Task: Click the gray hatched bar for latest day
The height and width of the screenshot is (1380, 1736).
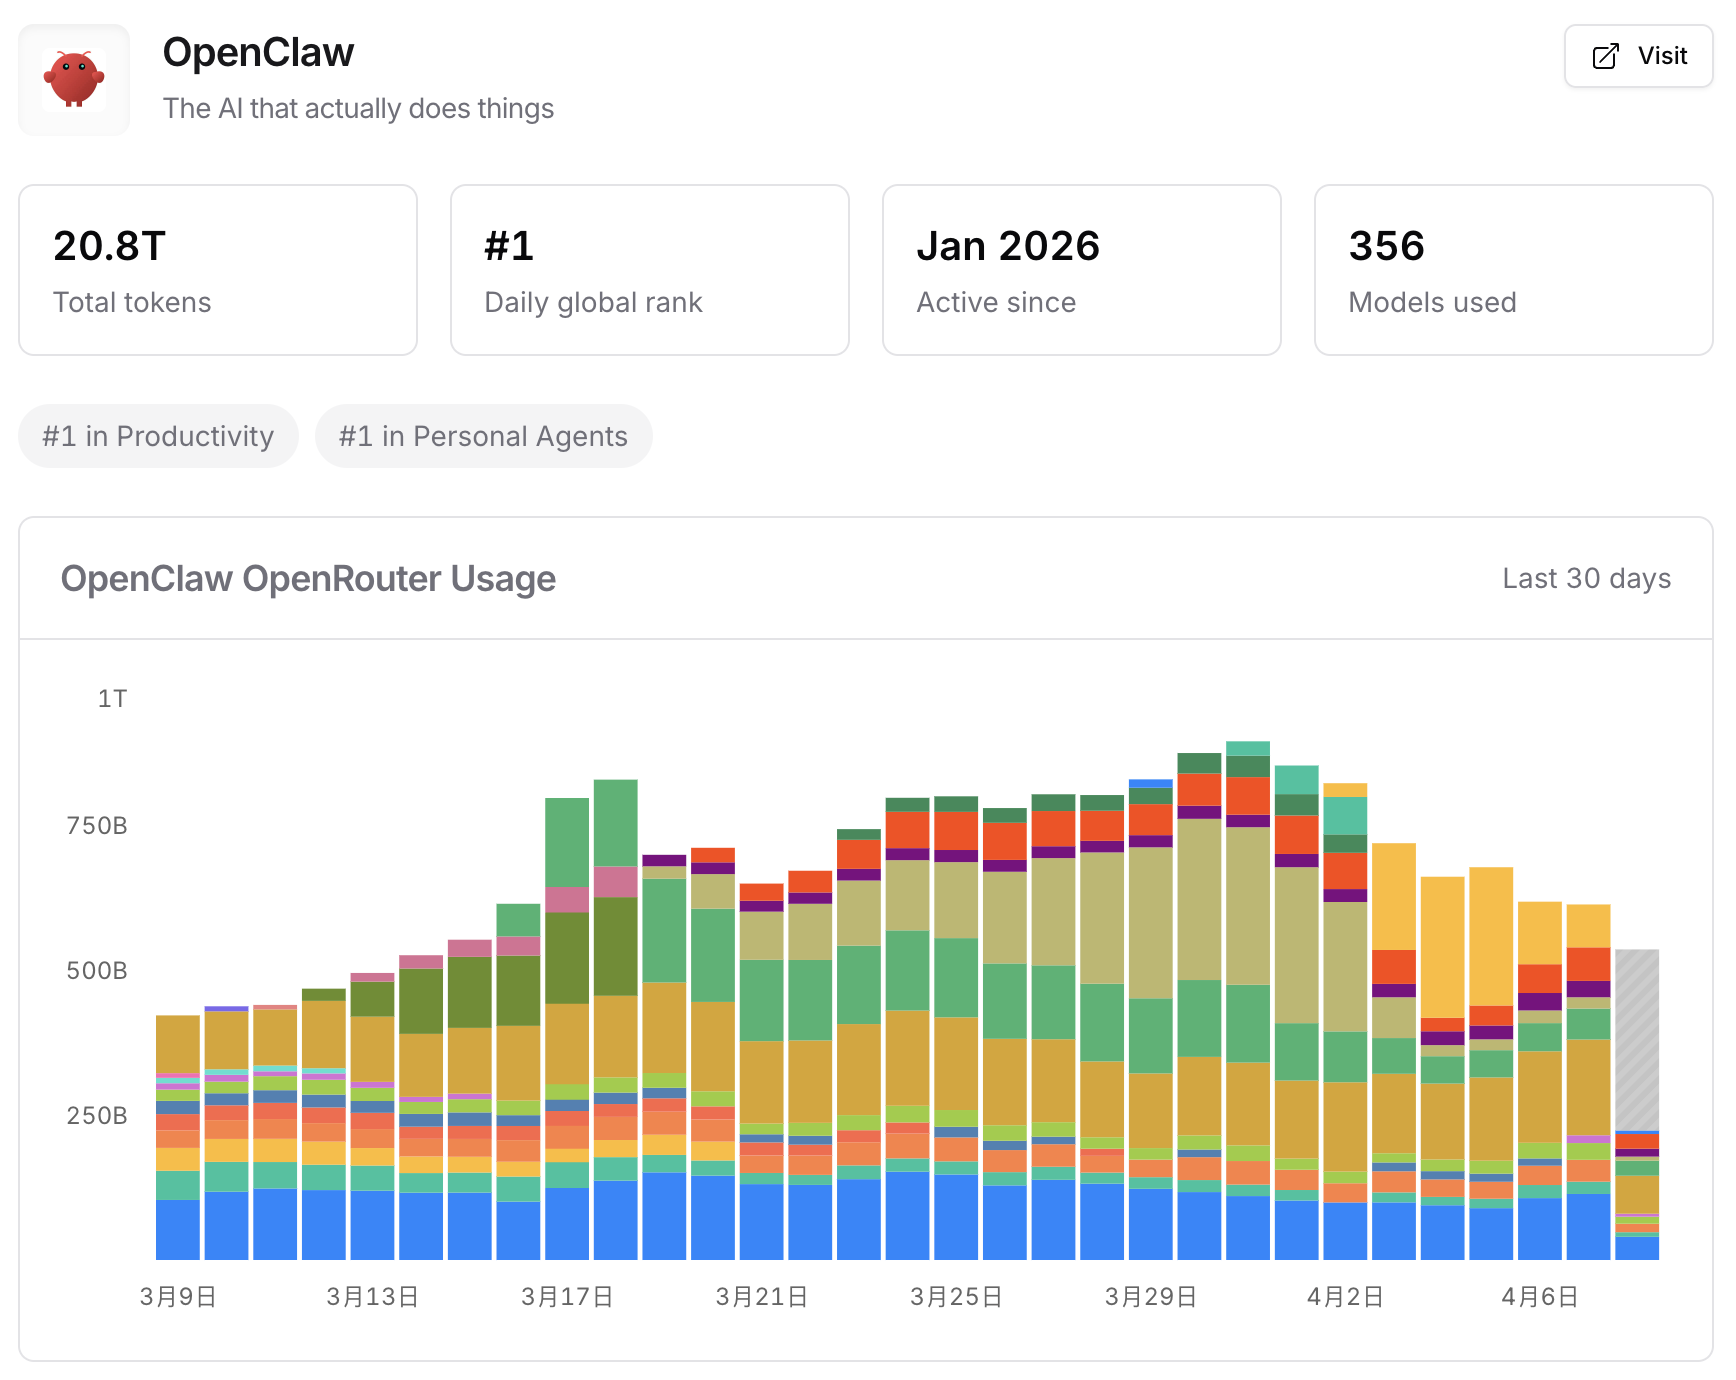Action: [x=1637, y=1038]
